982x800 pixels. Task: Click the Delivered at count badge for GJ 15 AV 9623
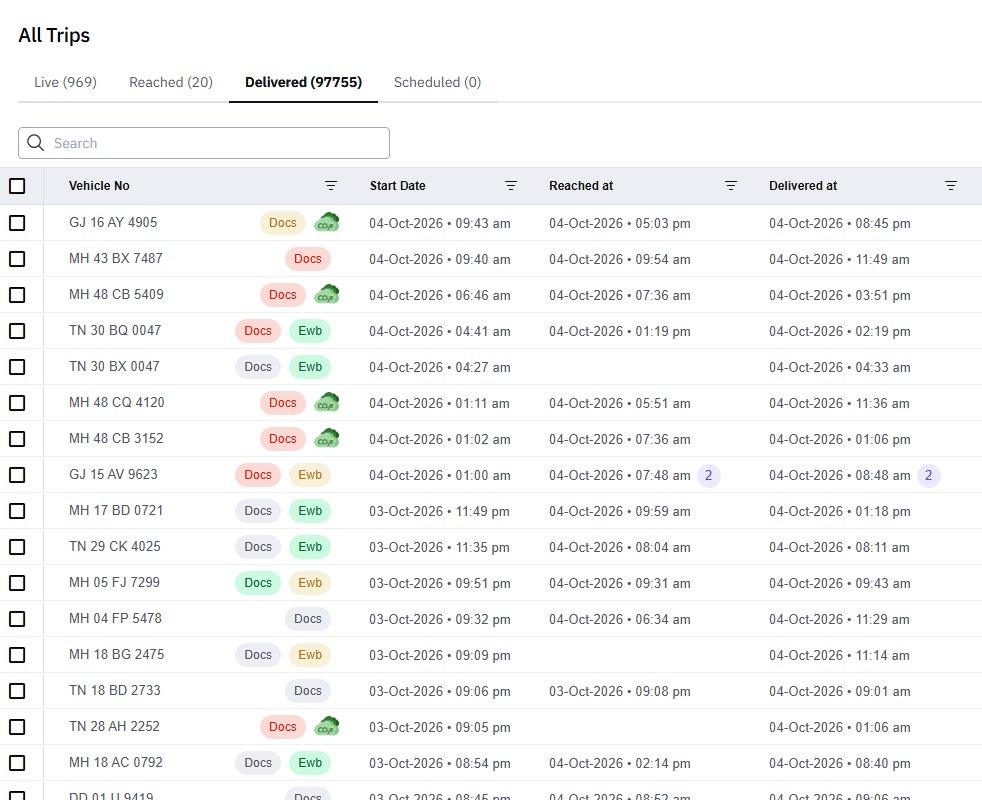tap(929, 475)
